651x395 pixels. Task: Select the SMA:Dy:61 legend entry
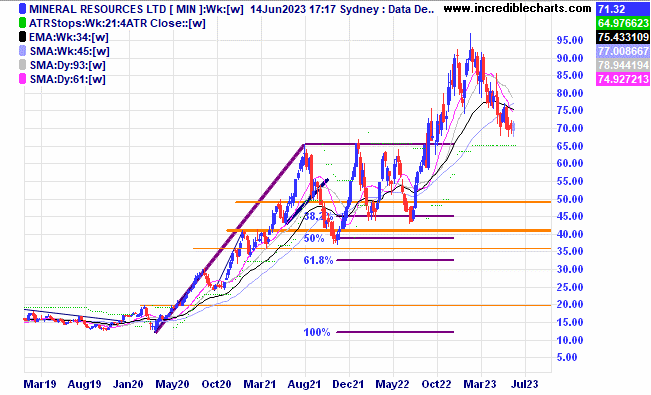68,79
